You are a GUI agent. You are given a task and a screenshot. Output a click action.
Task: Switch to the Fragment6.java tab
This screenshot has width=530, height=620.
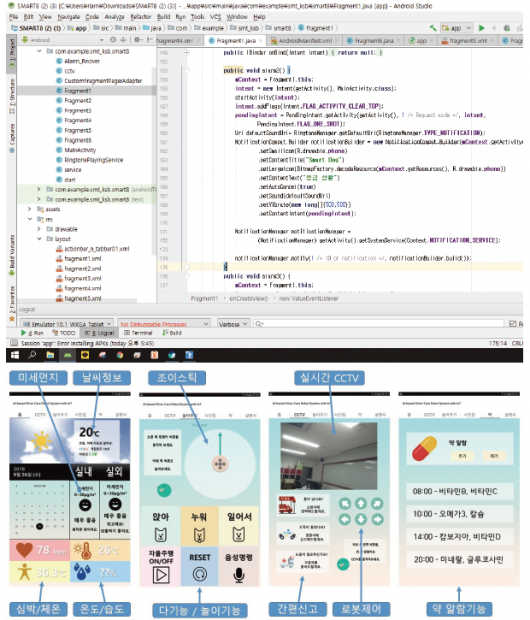[x=374, y=40]
